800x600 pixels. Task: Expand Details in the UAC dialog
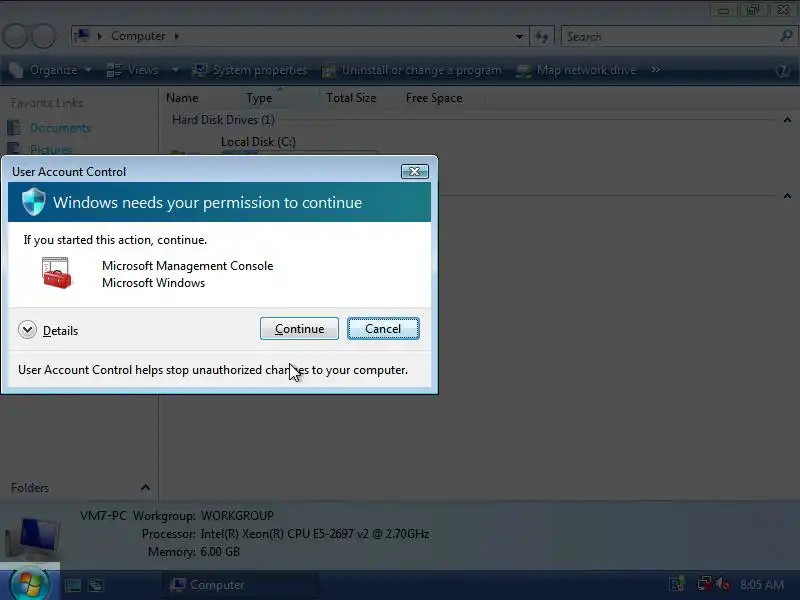coord(48,331)
